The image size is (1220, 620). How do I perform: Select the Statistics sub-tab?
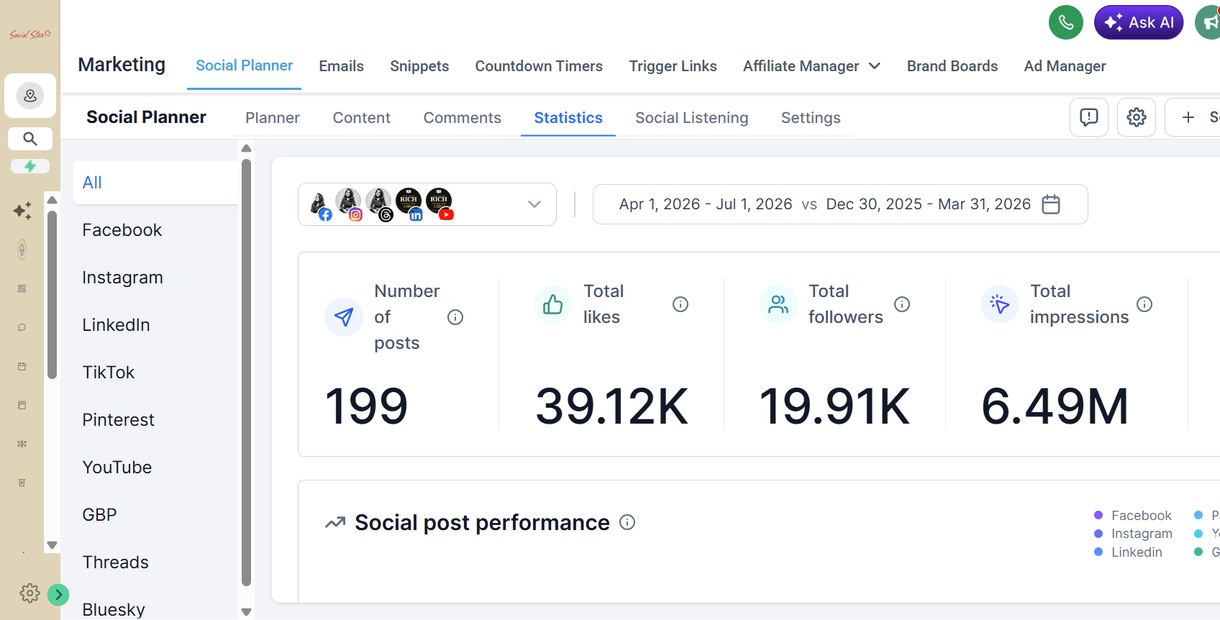(x=568, y=117)
